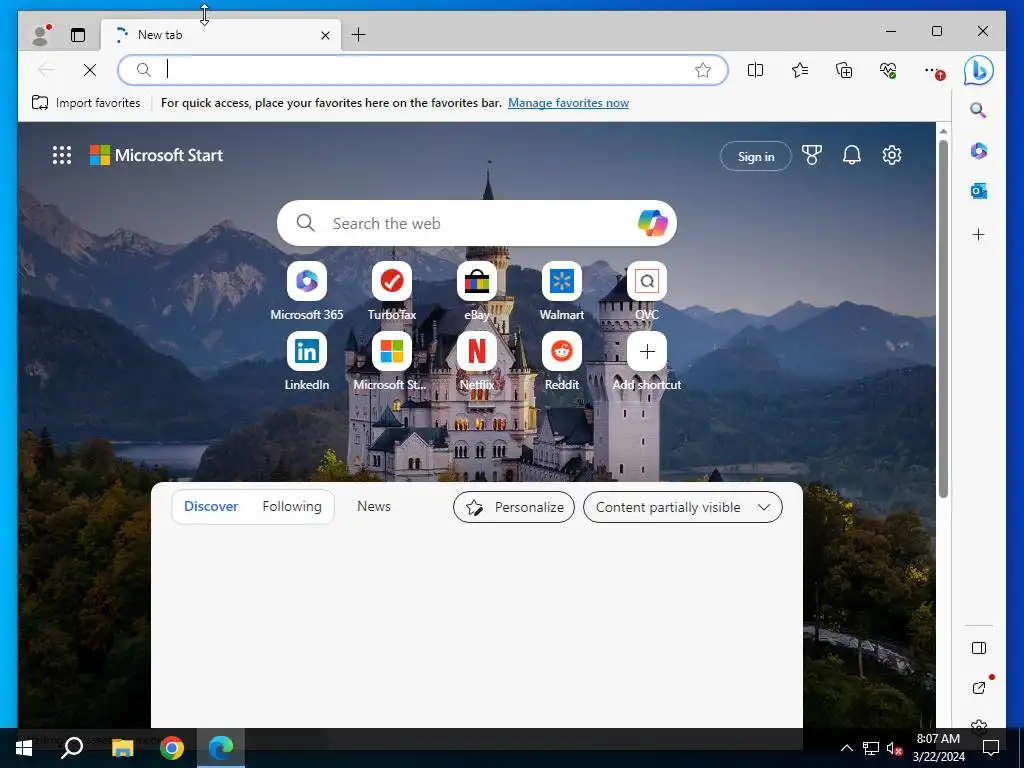Open the Walmart shortcut
Viewport: 1024px width, 768px height.
(562, 291)
